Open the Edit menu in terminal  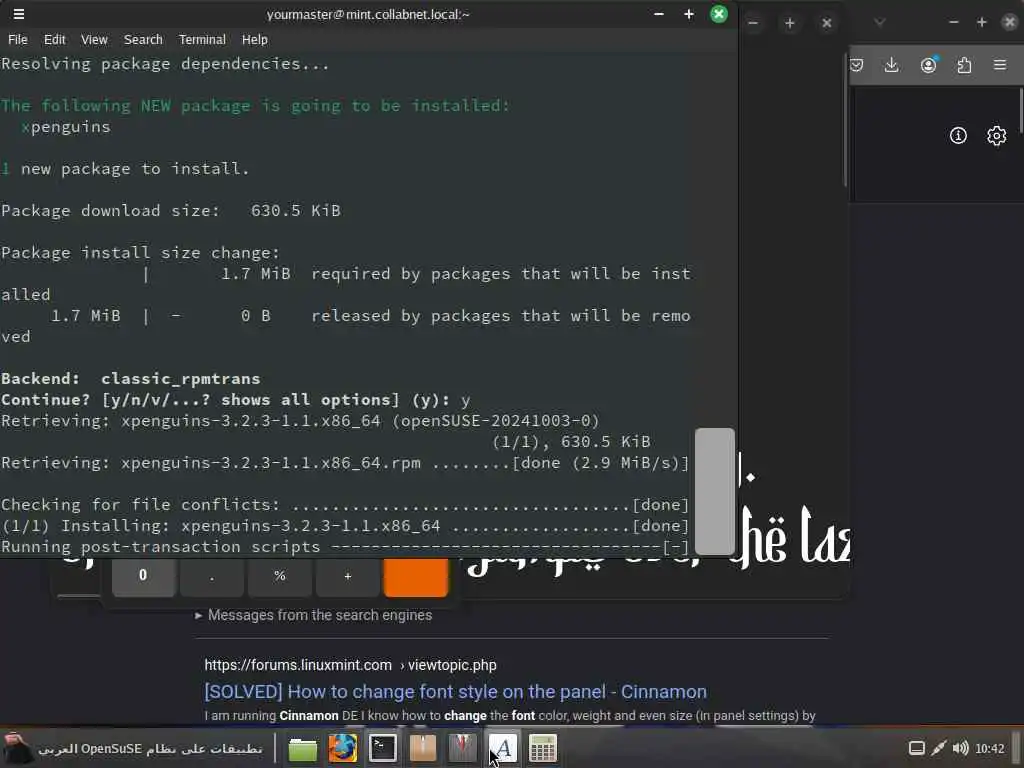click(x=55, y=40)
